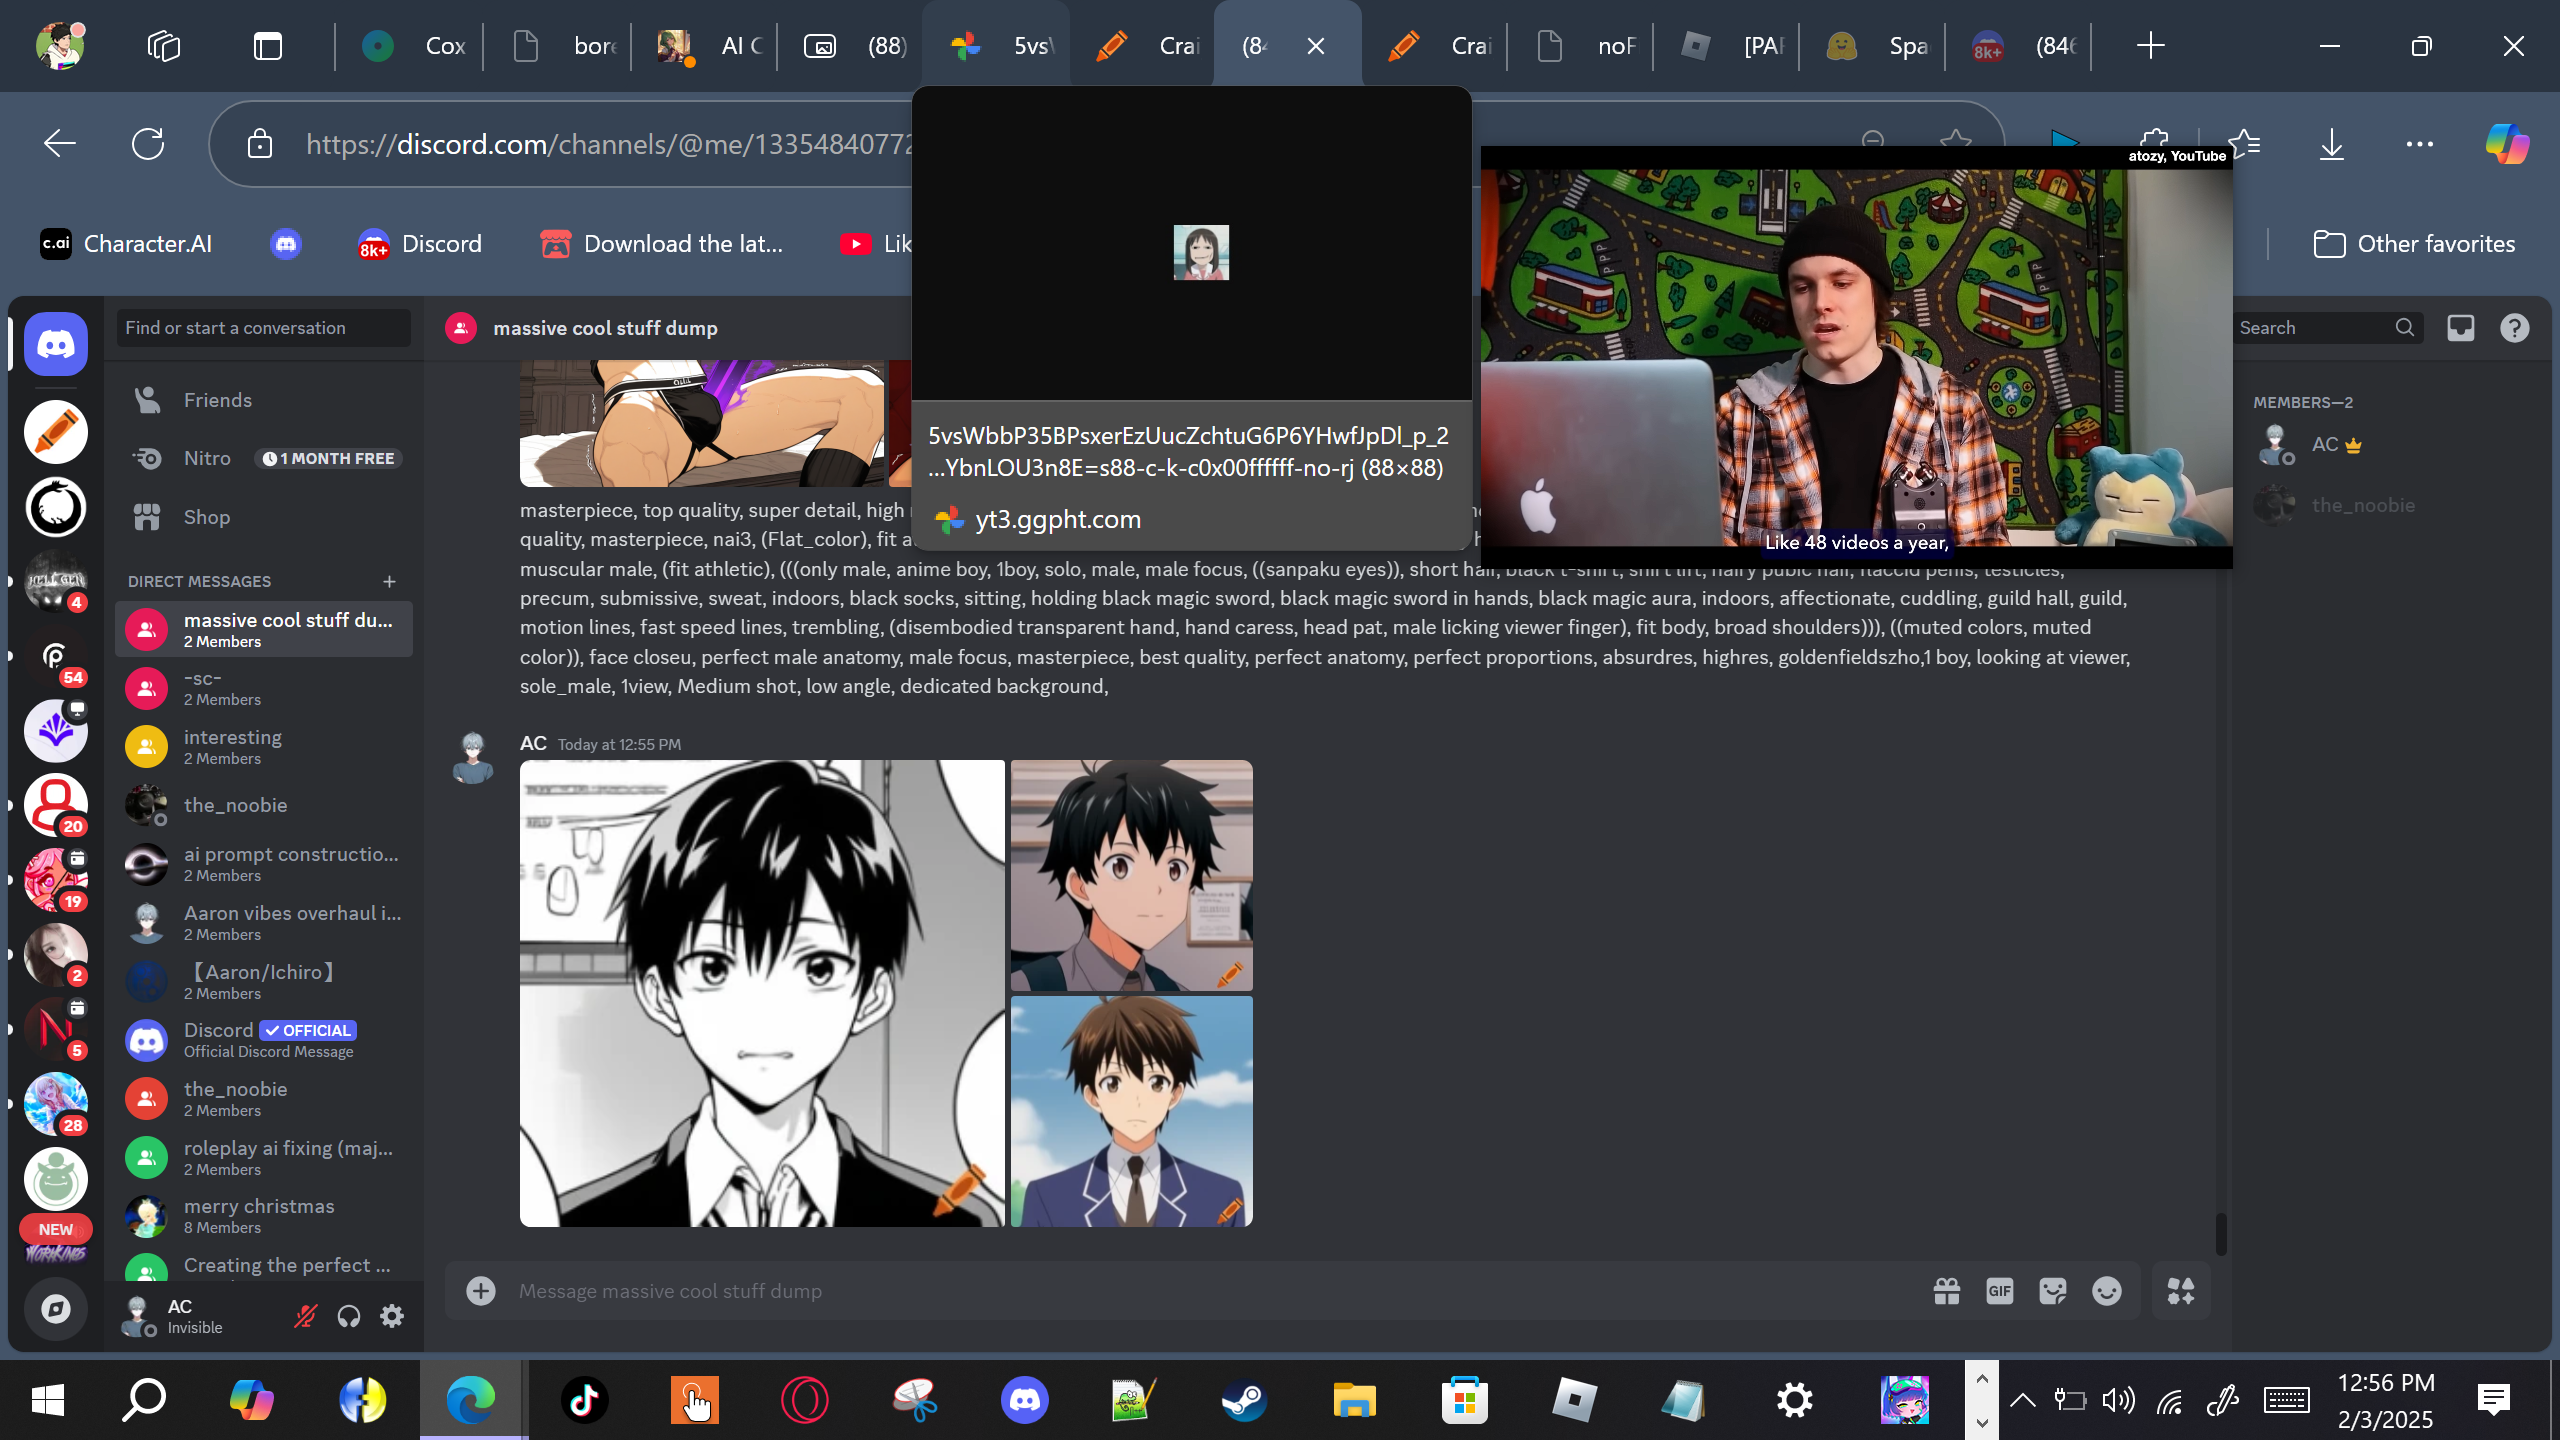Open browser downloads icon

[x=2332, y=144]
